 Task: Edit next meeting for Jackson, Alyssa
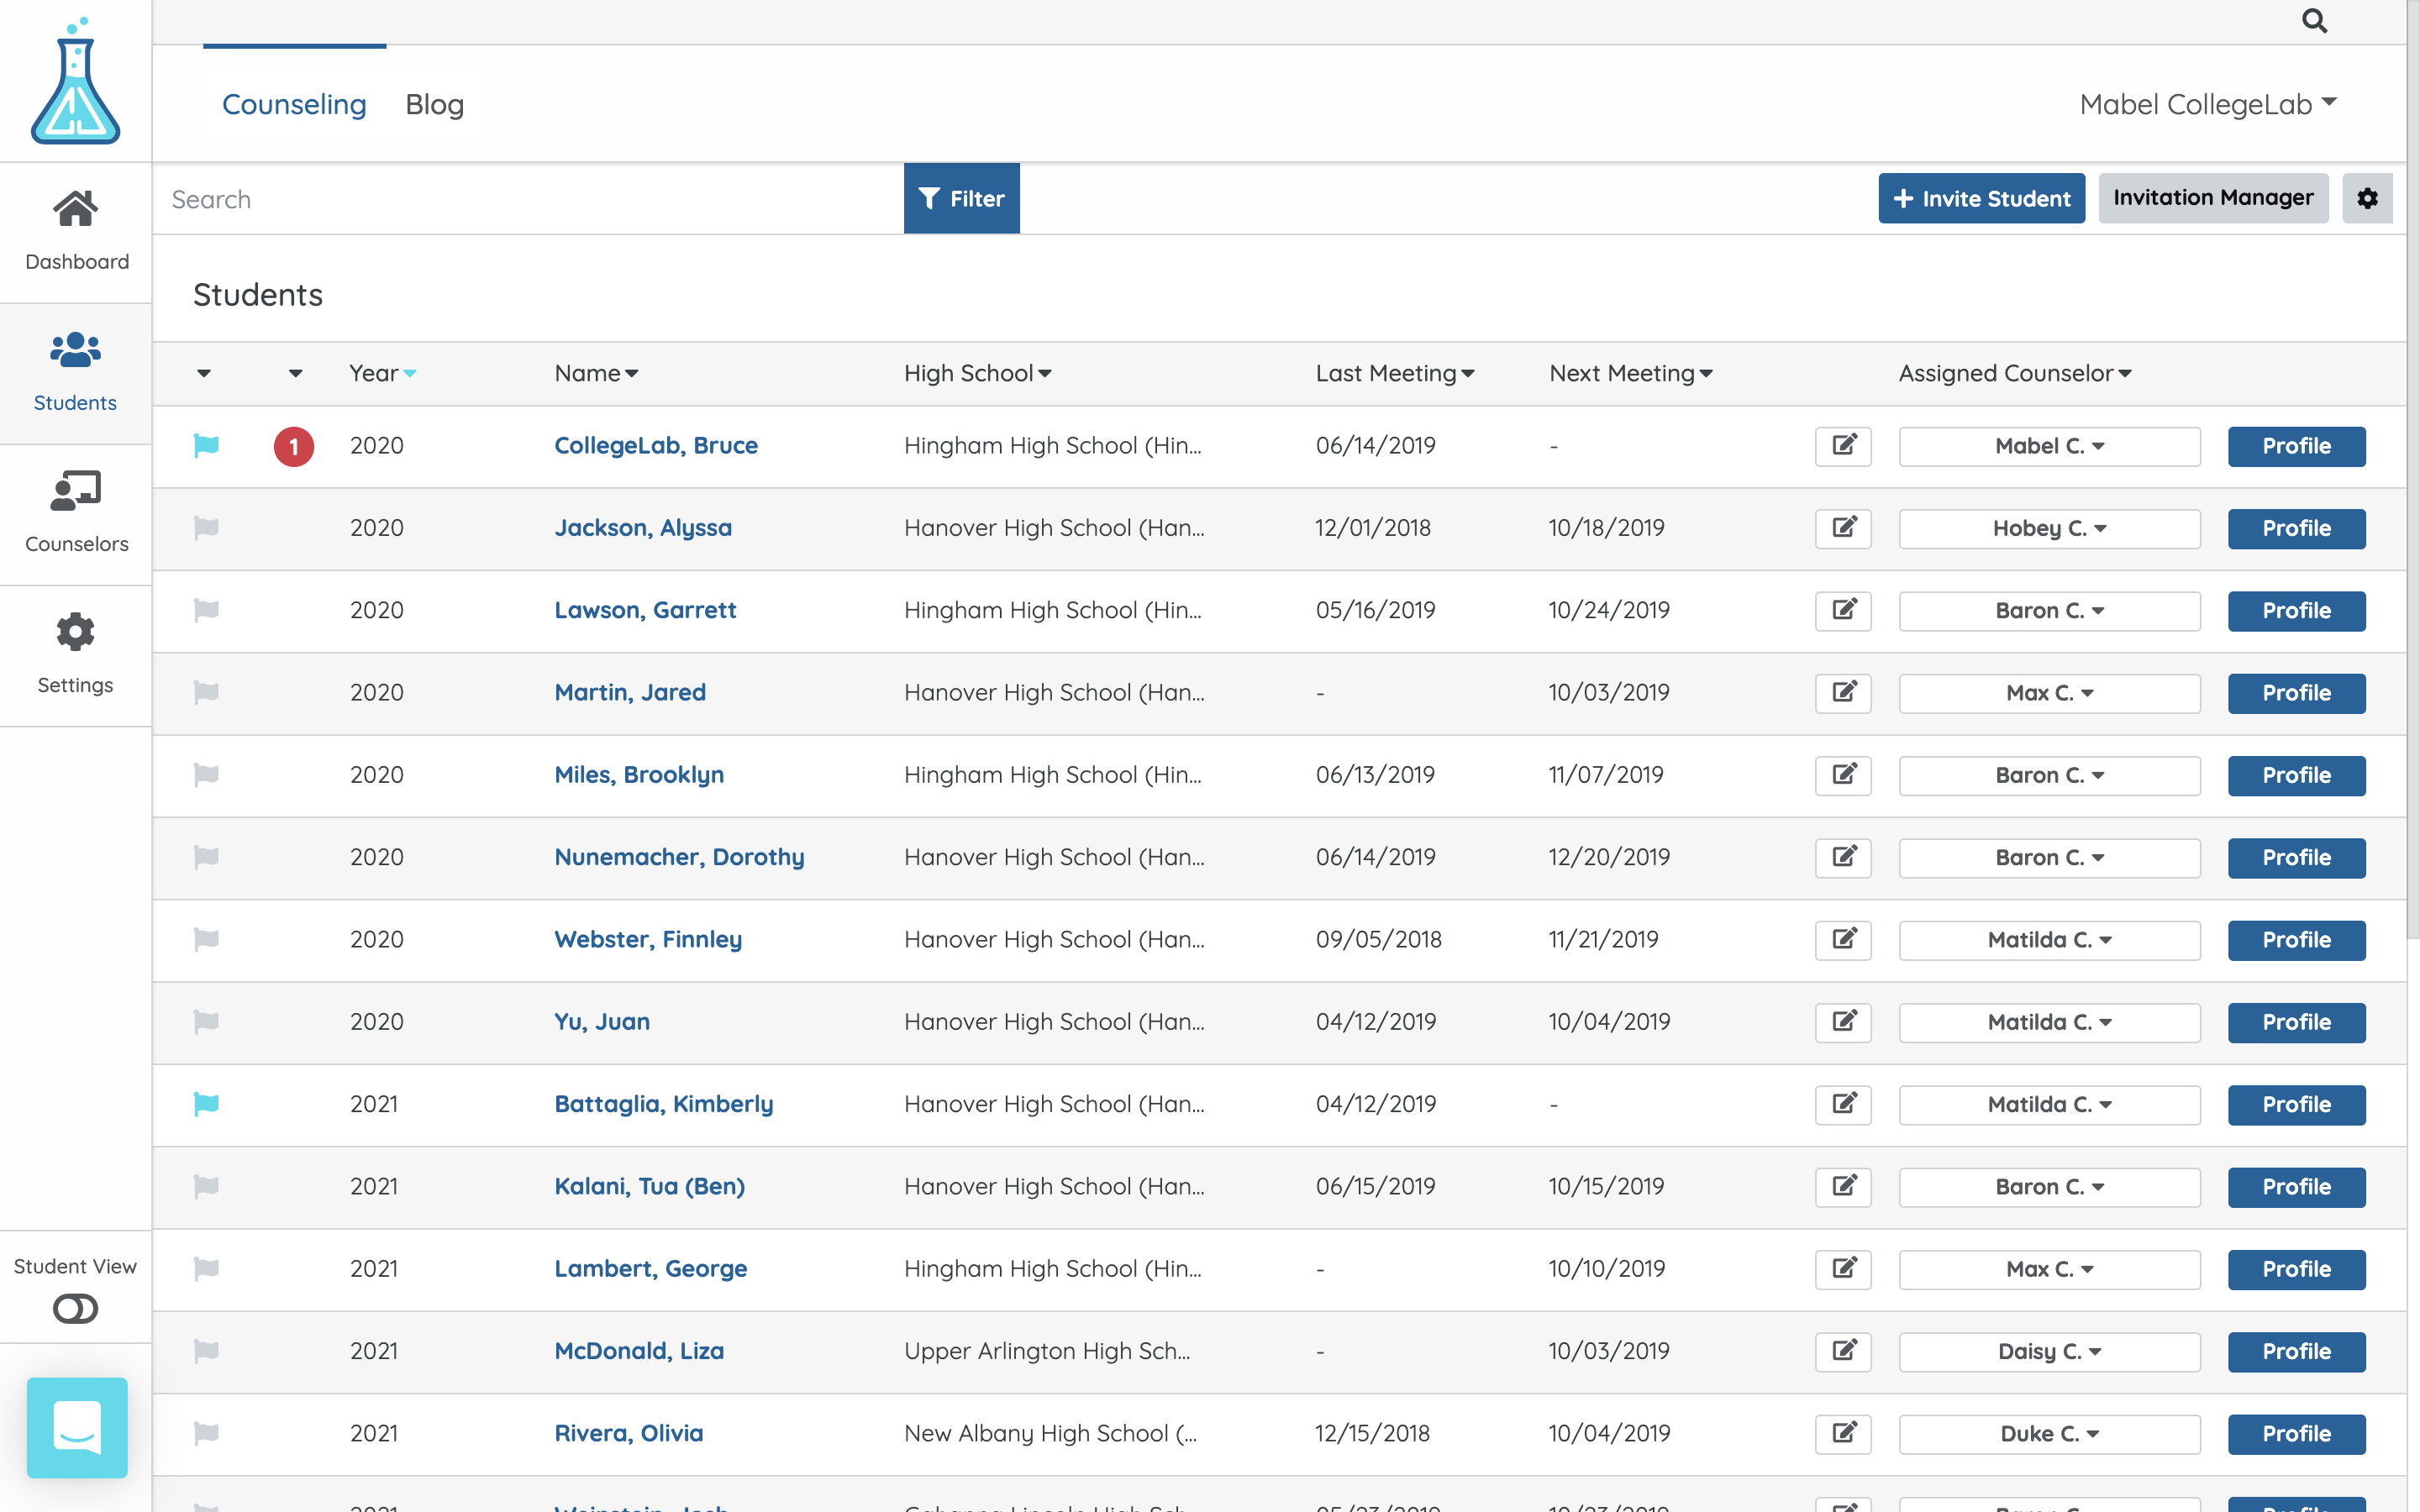coord(1843,528)
